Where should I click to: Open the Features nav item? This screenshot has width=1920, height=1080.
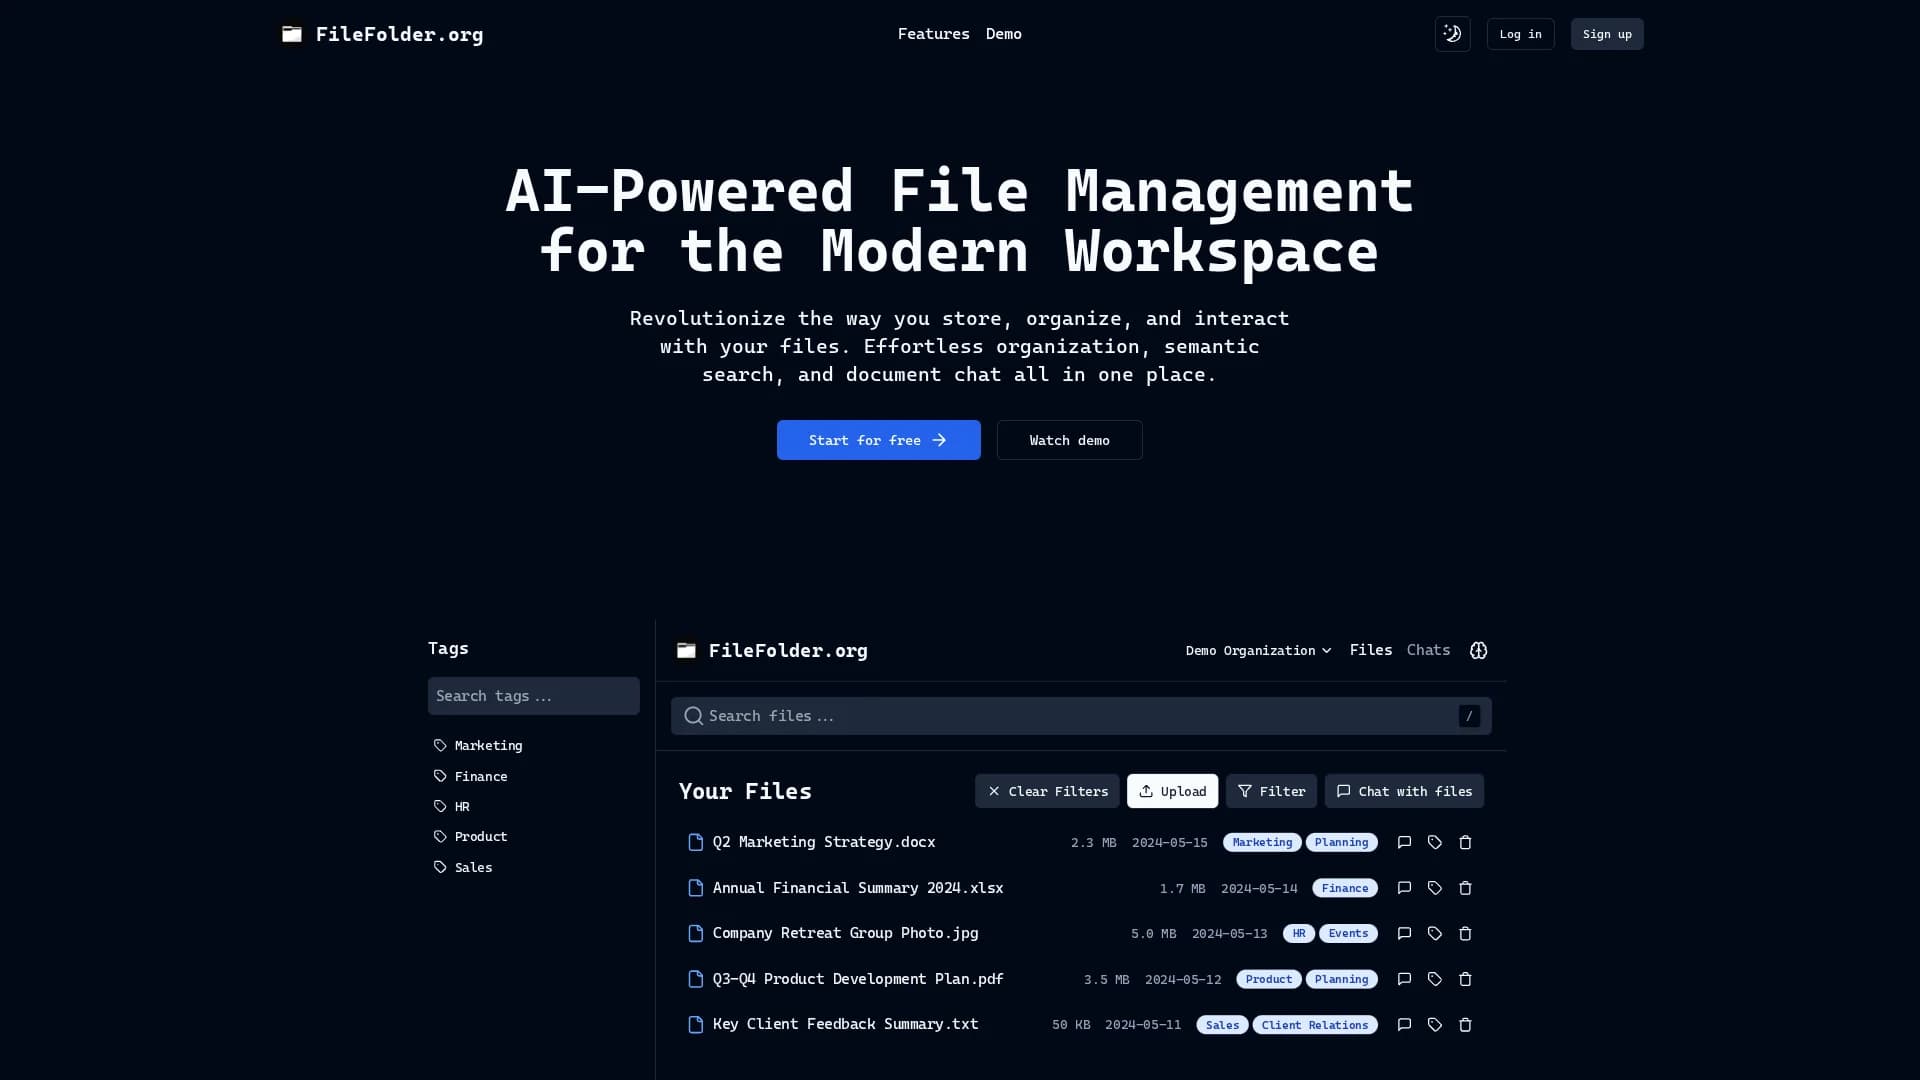(933, 34)
